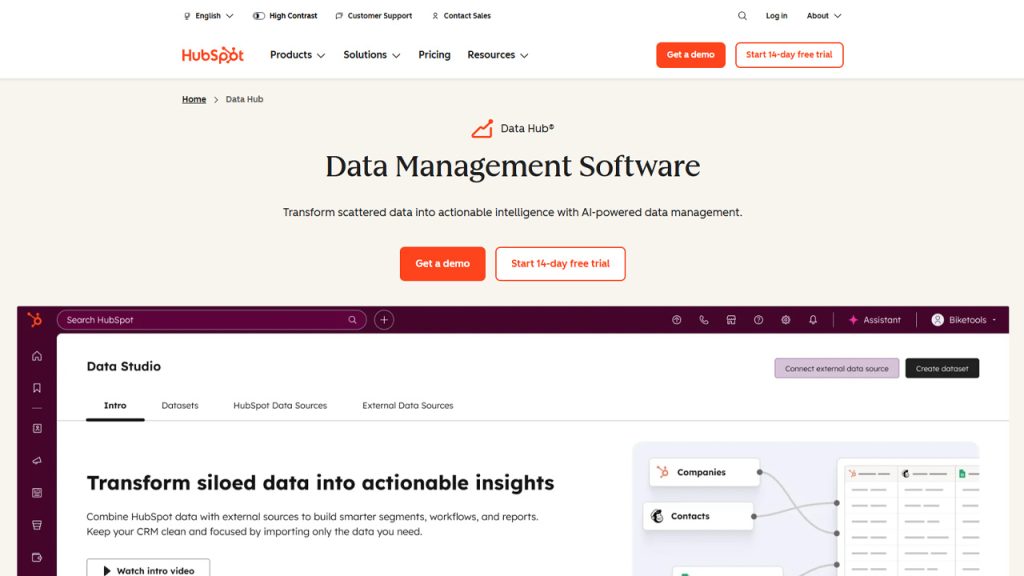Expand the Solutions menu
The height and width of the screenshot is (576, 1024).
pos(372,55)
